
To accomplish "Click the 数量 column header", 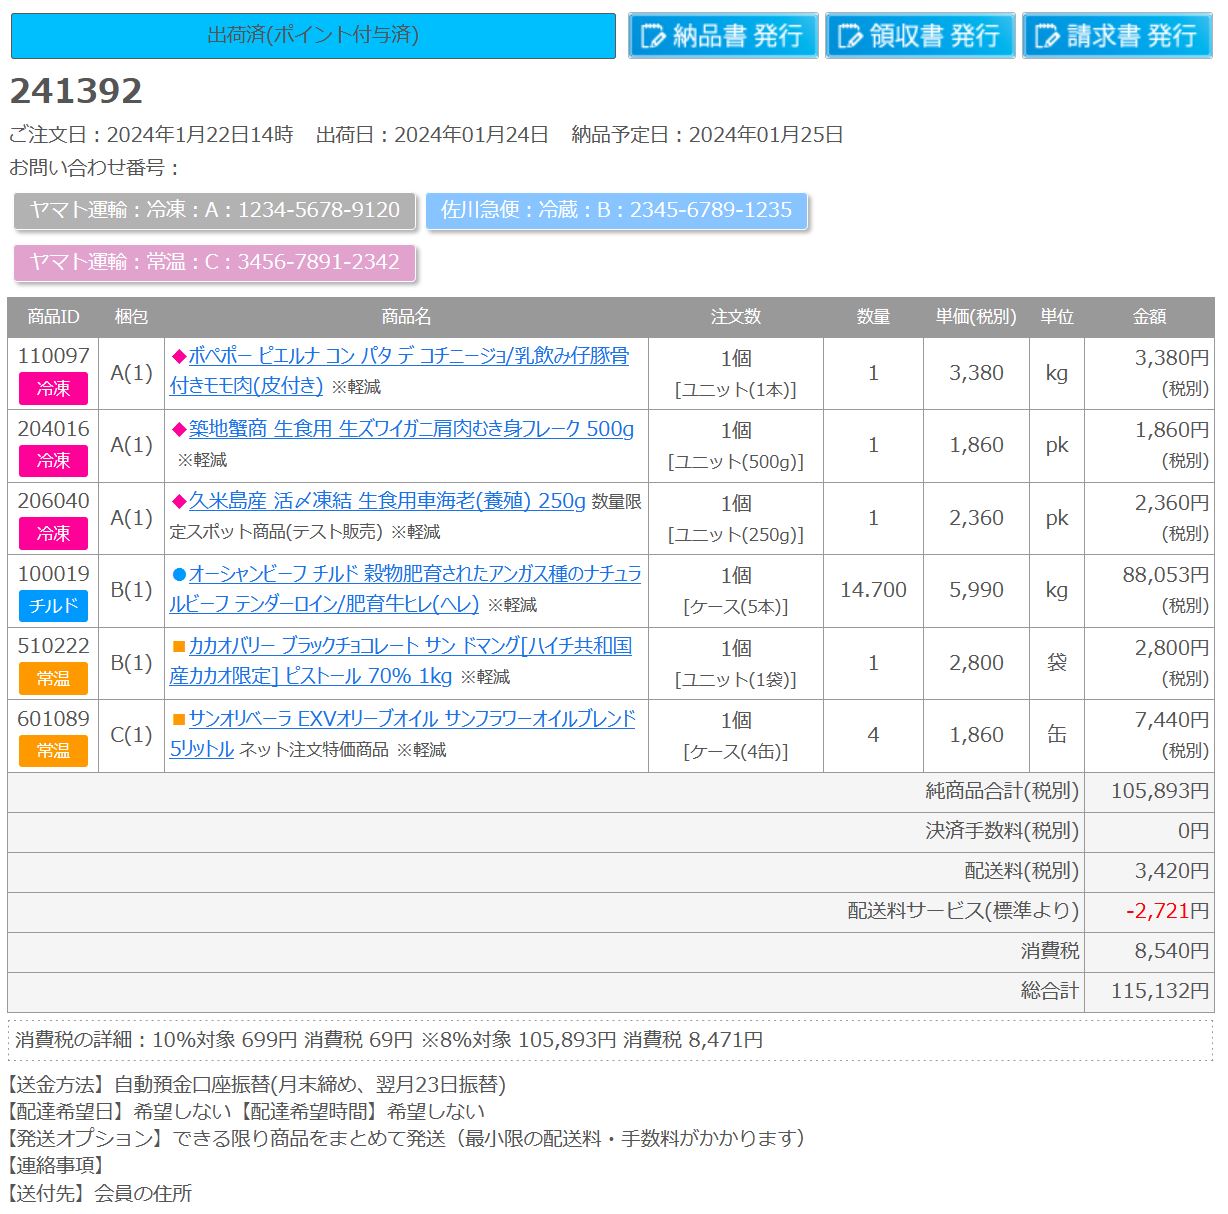I will [873, 317].
